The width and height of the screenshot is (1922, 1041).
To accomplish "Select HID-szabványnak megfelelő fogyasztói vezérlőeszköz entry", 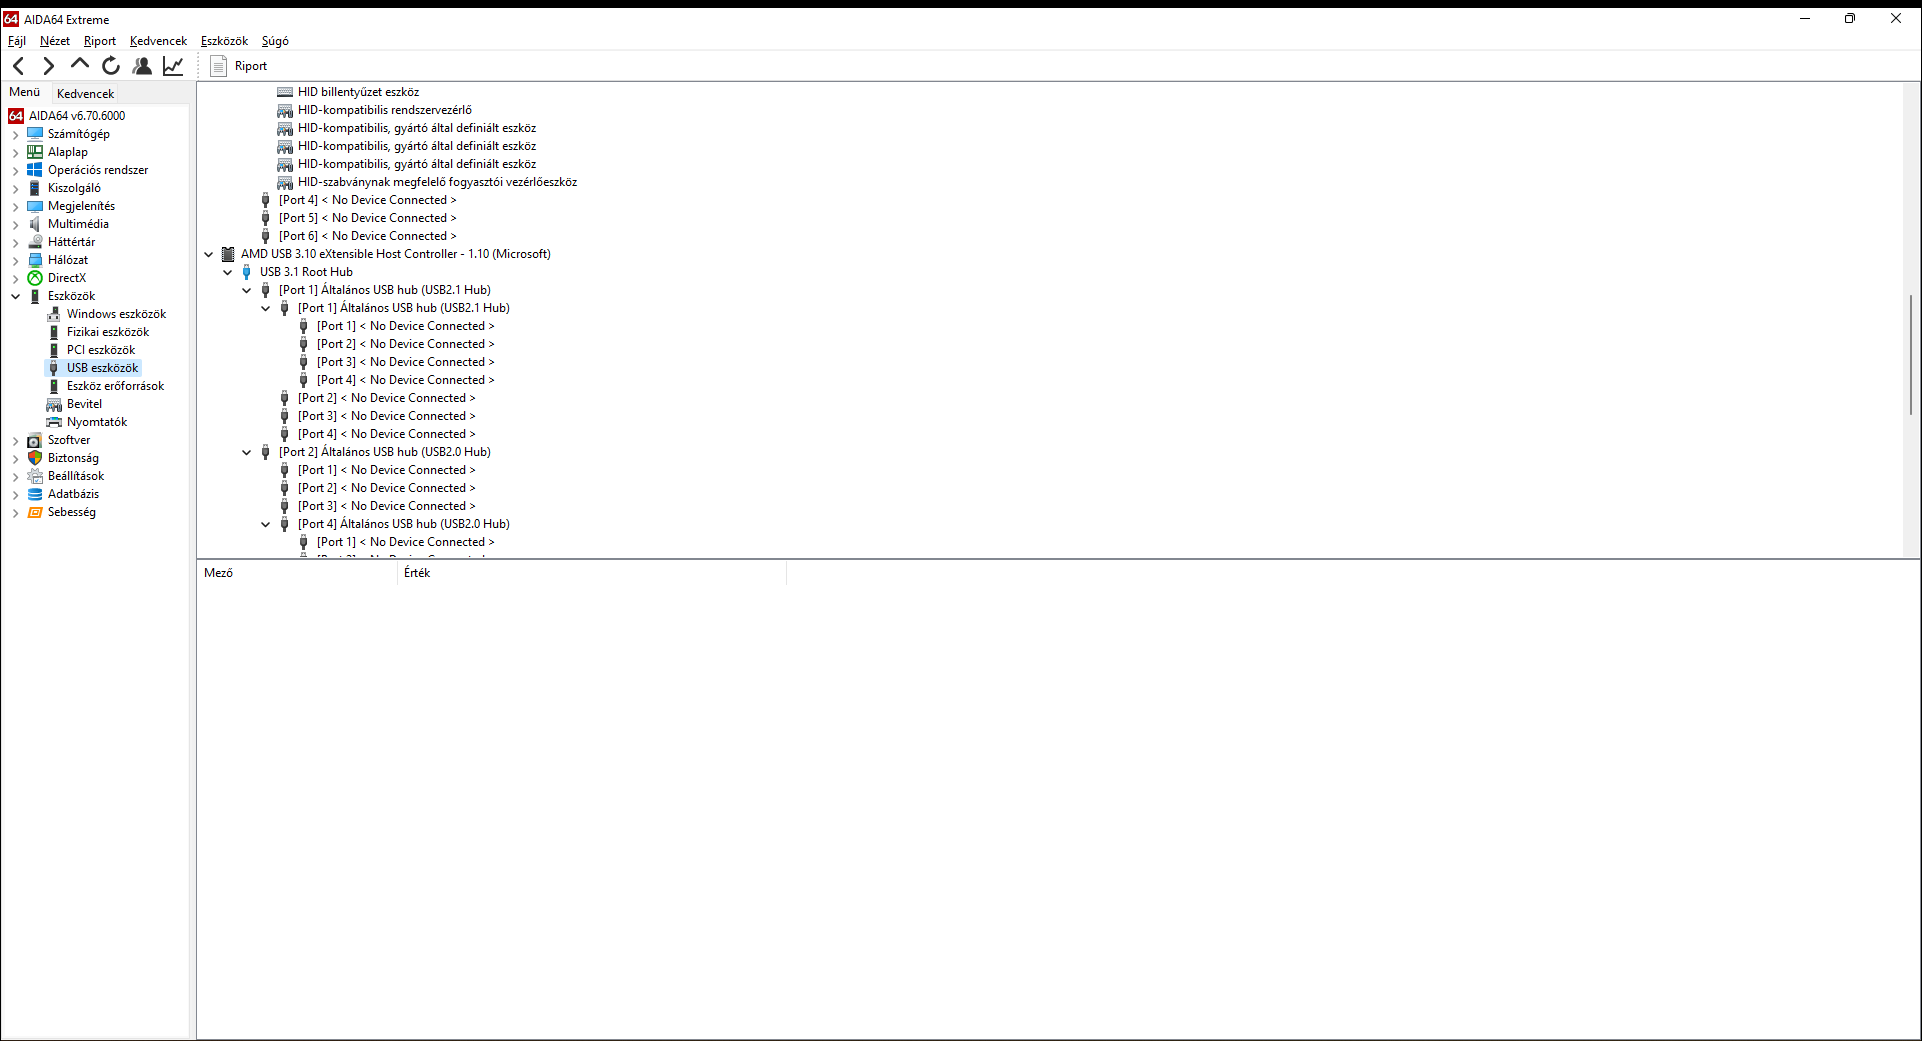I will pyautogui.click(x=437, y=182).
